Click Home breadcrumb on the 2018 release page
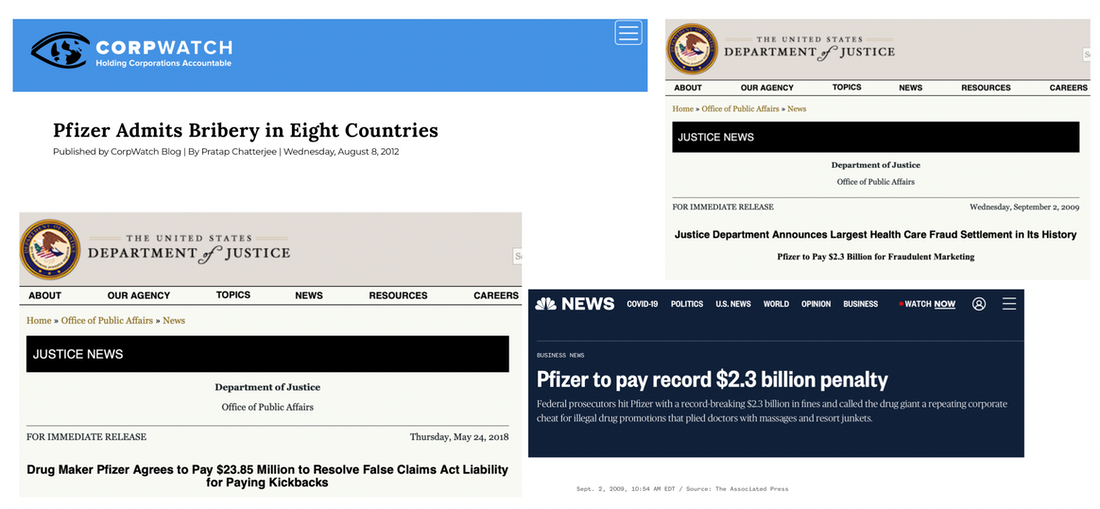 [x=39, y=321]
